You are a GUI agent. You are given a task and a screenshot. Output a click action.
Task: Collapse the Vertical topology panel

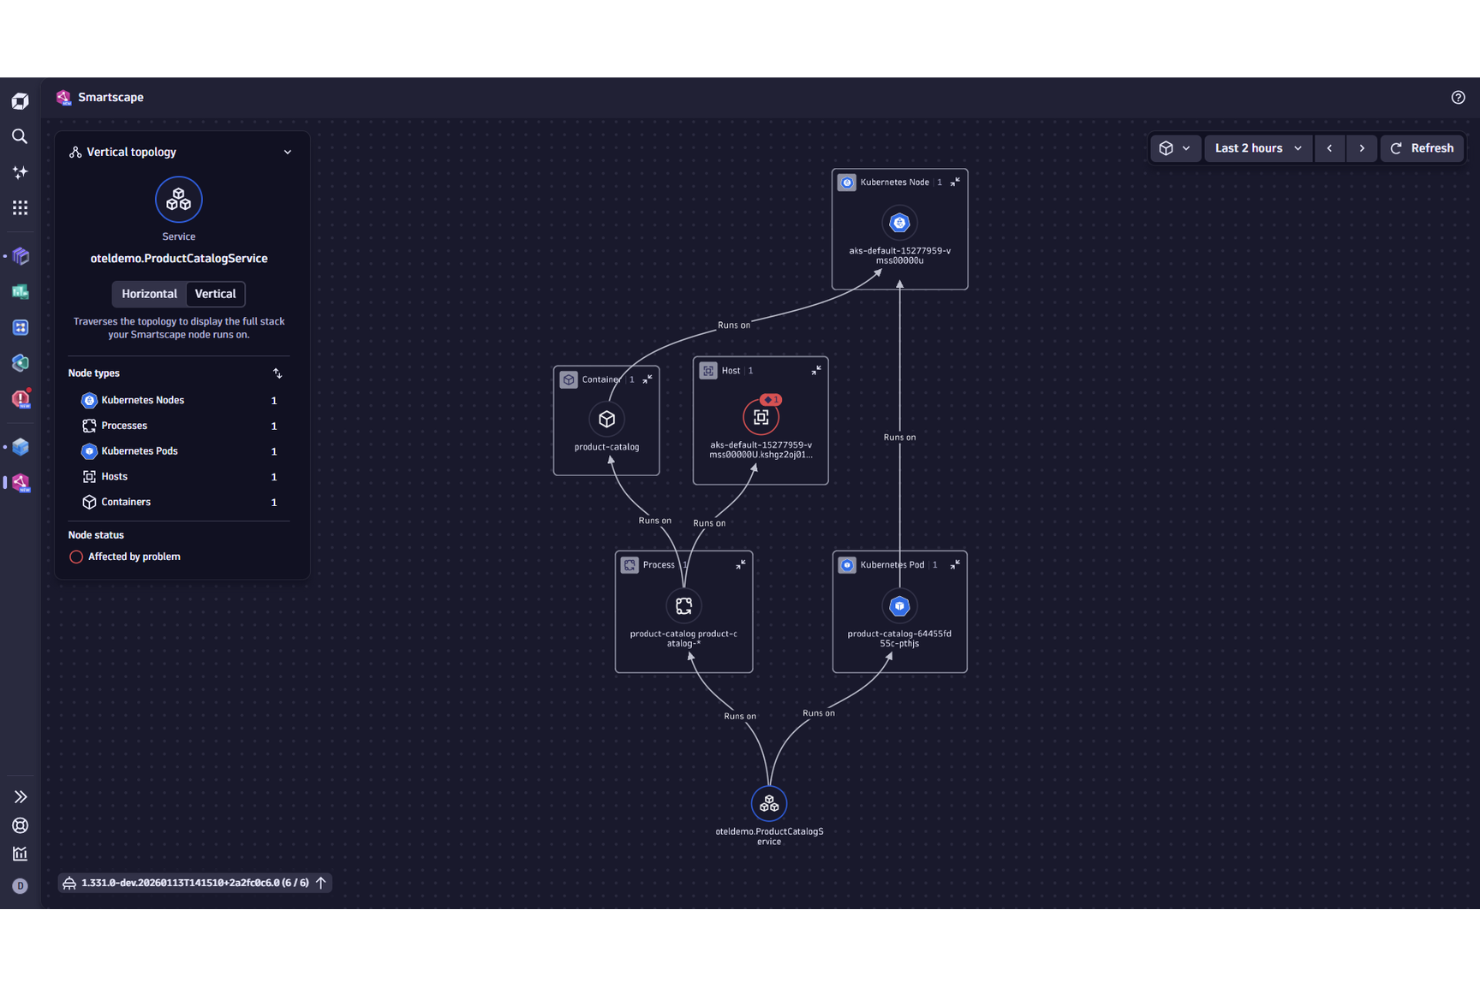coord(288,151)
